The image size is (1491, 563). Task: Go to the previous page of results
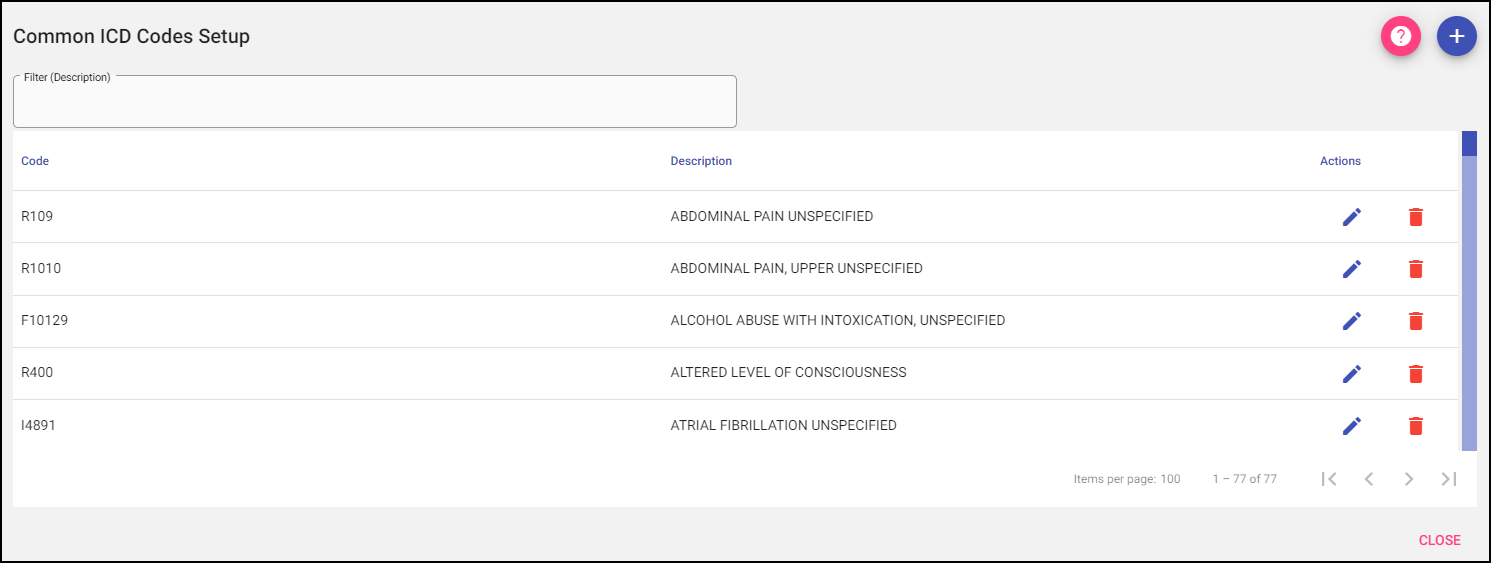click(1369, 479)
